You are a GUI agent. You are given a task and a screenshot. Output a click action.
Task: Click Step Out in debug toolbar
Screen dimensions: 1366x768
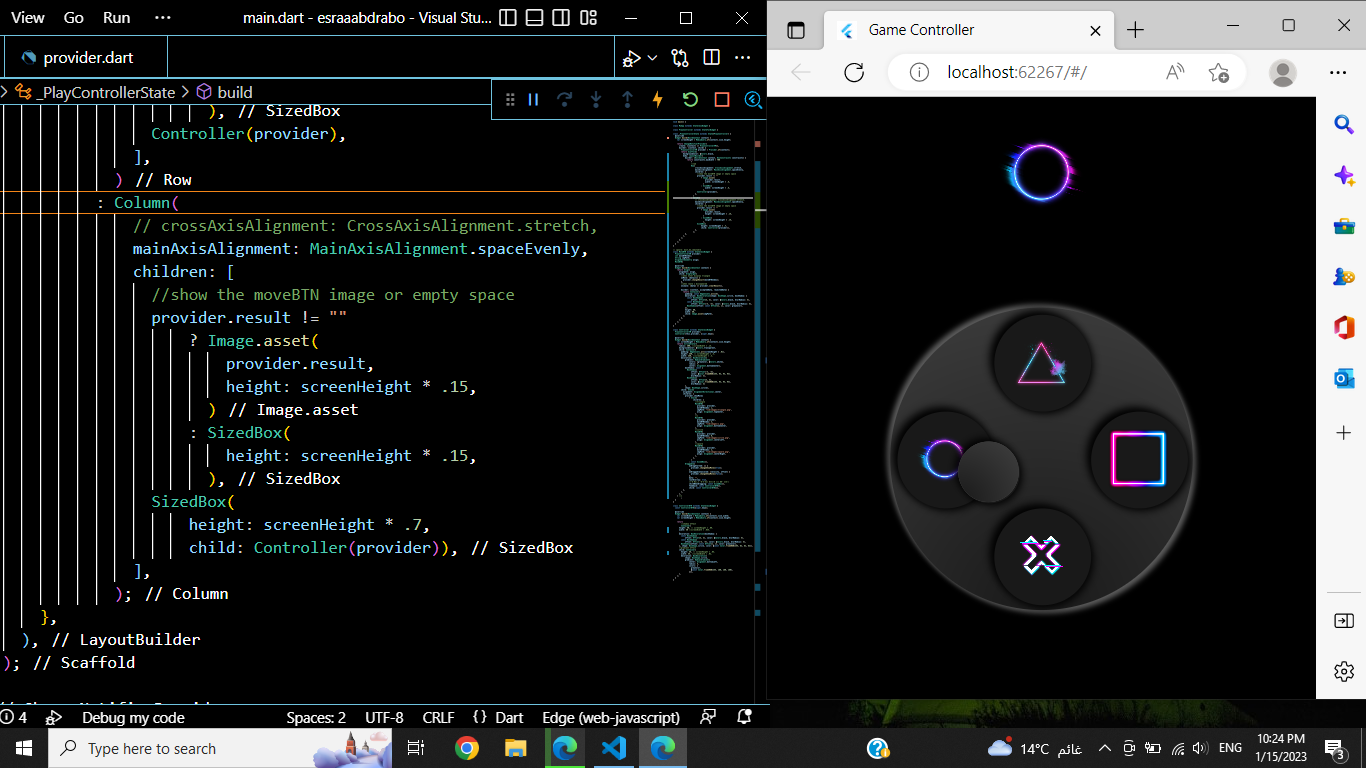tap(627, 99)
